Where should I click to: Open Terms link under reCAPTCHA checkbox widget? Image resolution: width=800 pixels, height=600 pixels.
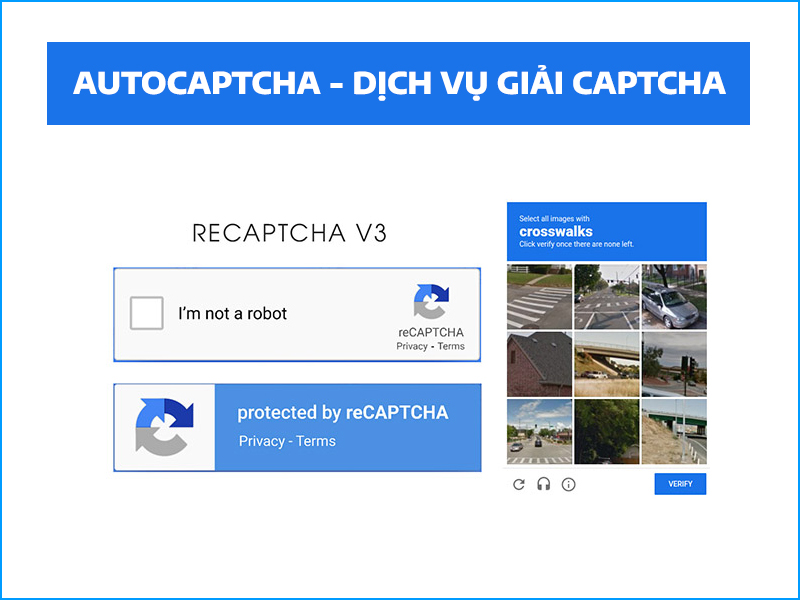(451, 346)
